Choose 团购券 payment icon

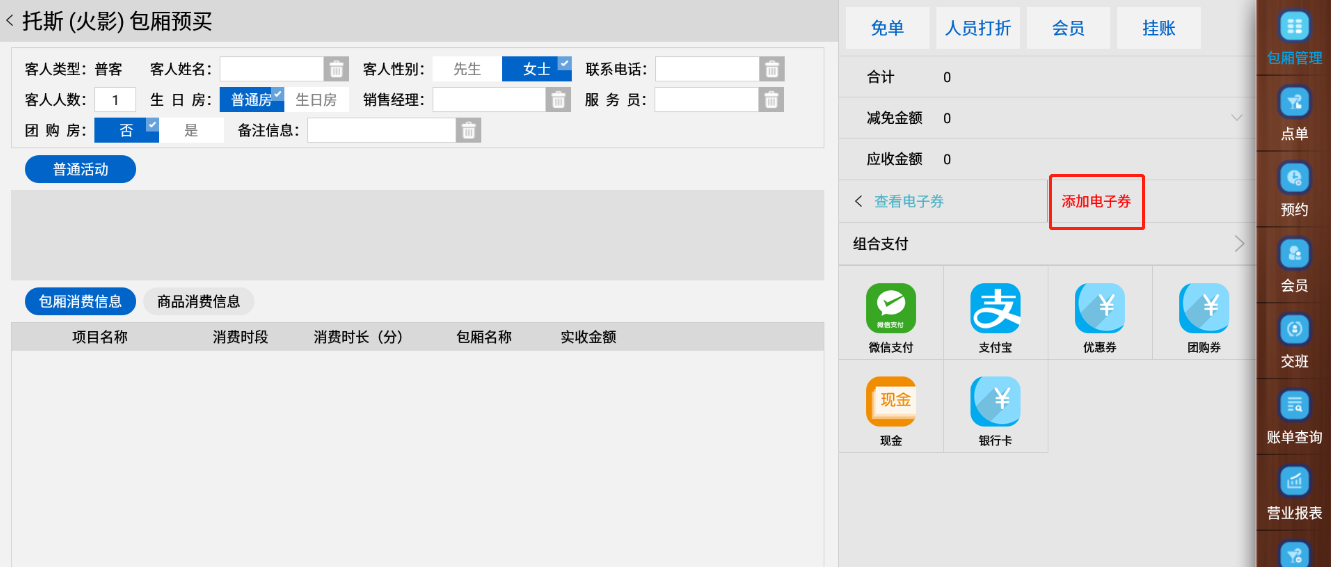pos(1204,309)
